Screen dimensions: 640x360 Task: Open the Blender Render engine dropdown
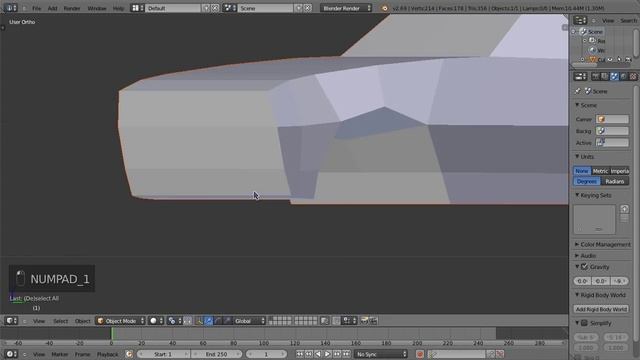click(x=346, y=8)
